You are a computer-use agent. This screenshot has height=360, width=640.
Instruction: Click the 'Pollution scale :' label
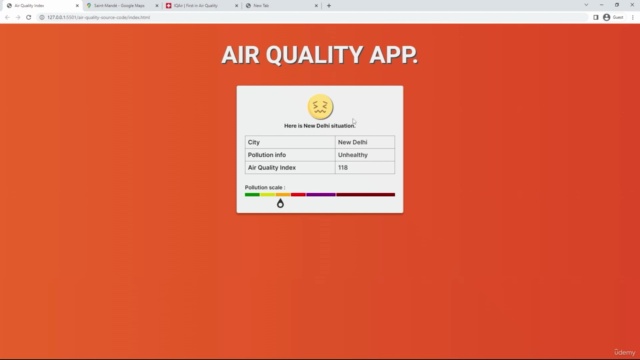click(265, 187)
